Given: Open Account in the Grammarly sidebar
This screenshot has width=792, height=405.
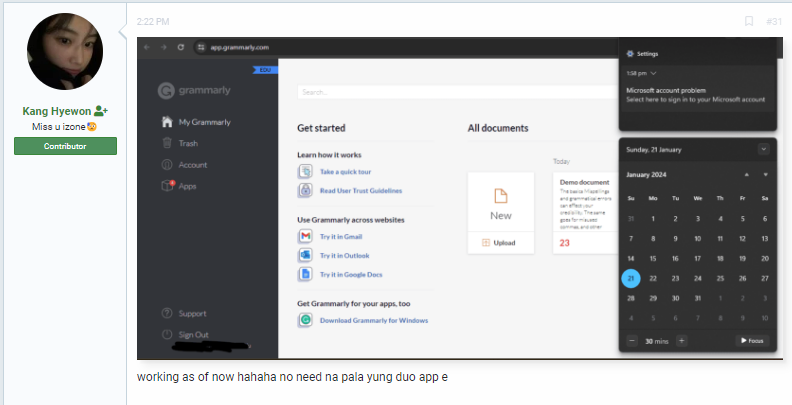Looking at the screenshot, I should (193, 165).
